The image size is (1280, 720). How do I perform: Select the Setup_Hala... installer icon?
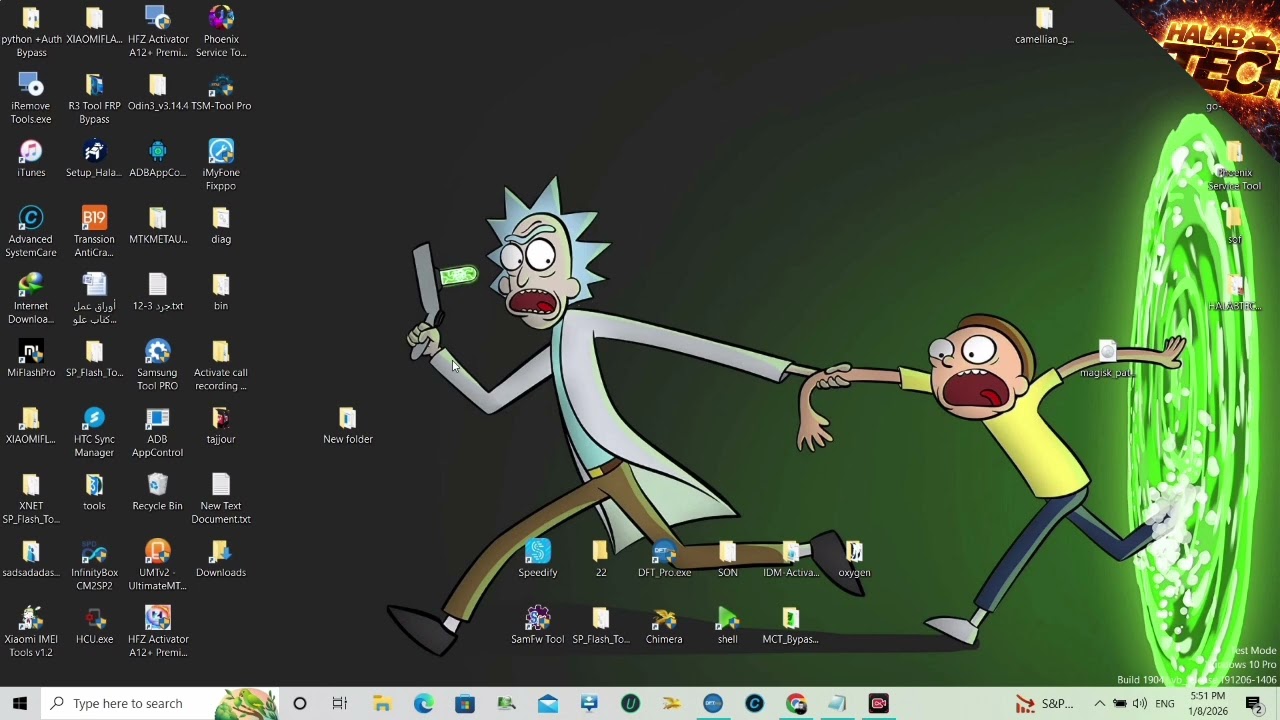(94, 158)
